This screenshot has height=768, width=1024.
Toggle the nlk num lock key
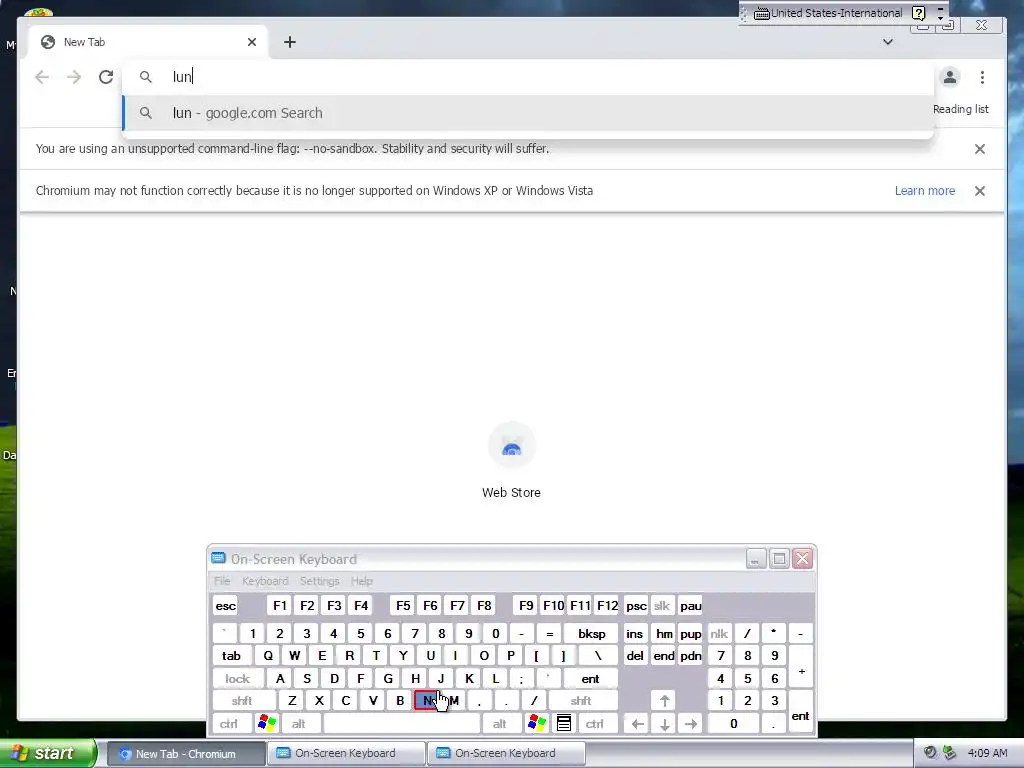pos(719,633)
